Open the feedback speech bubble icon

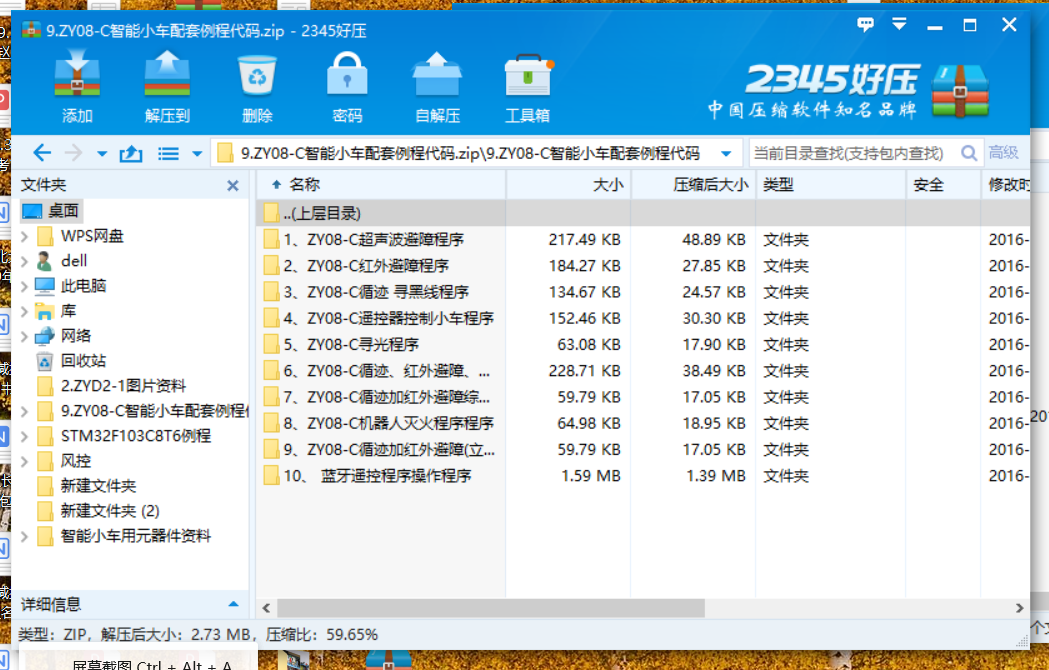click(865, 25)
